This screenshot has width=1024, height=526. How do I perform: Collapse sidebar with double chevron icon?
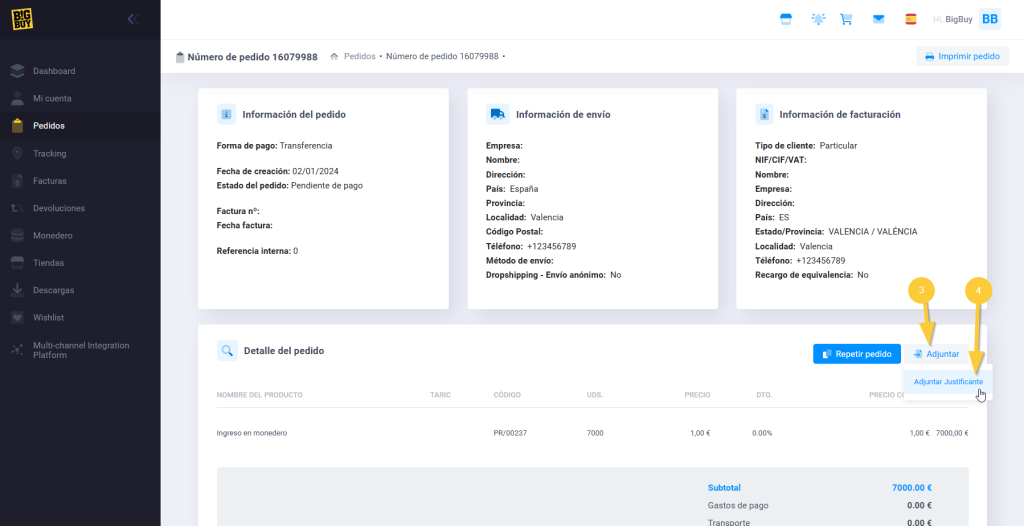pyautogui.click(x=133, y=19)
